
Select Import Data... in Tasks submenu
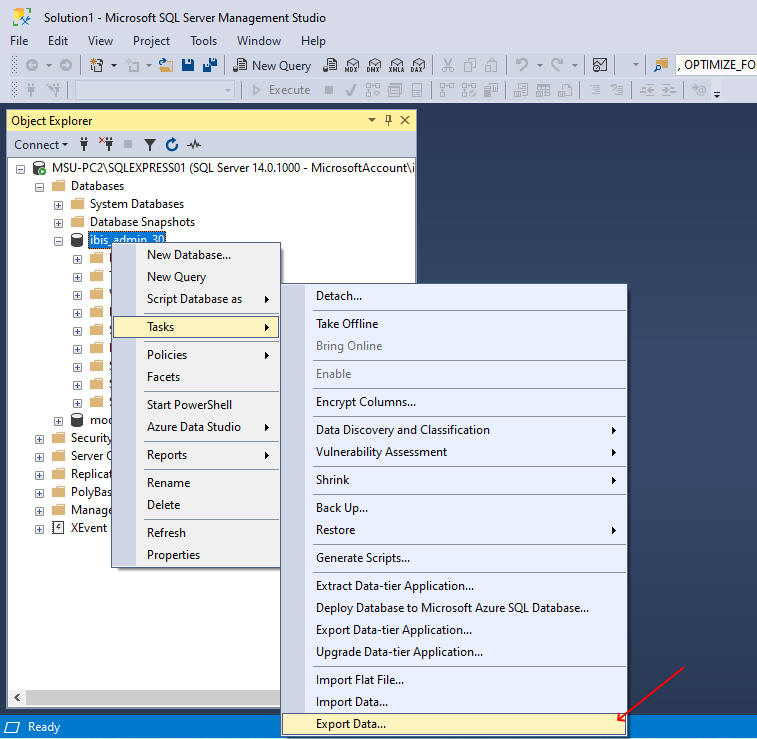[454, 702]
